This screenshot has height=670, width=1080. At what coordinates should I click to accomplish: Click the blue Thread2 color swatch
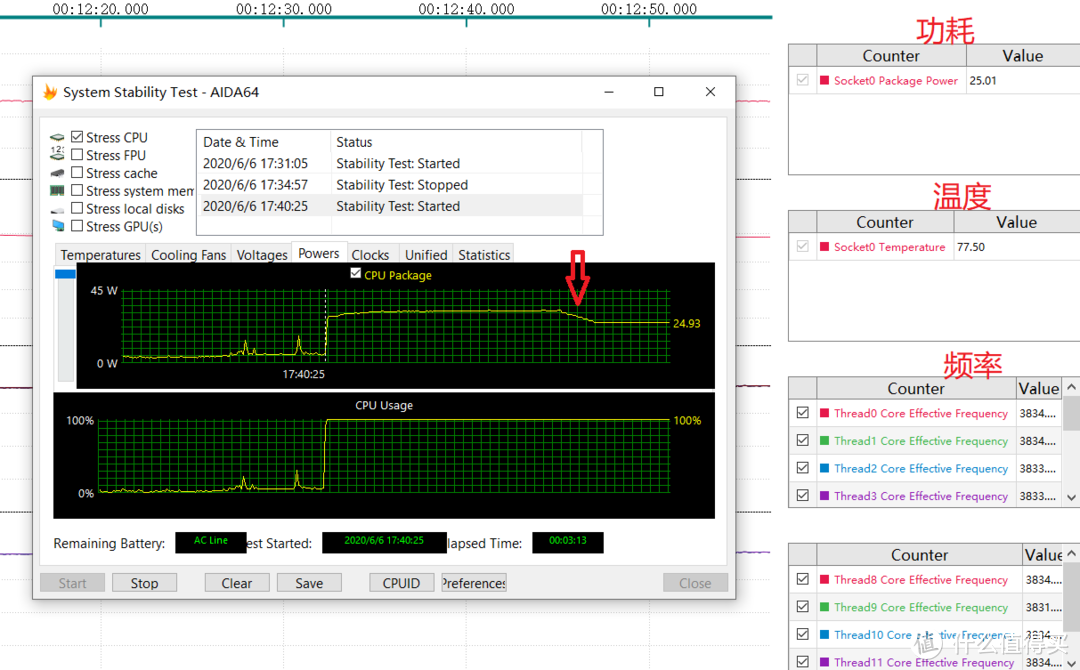[824, 468]
